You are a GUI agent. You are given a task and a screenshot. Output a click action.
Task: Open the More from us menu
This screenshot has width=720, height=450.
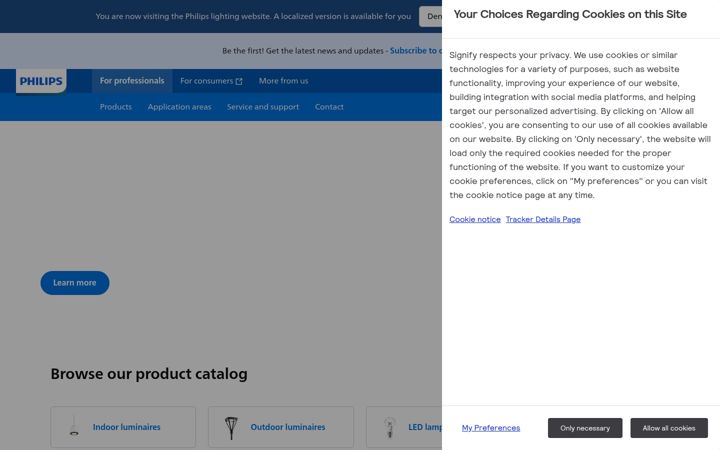tap(283, 81)
